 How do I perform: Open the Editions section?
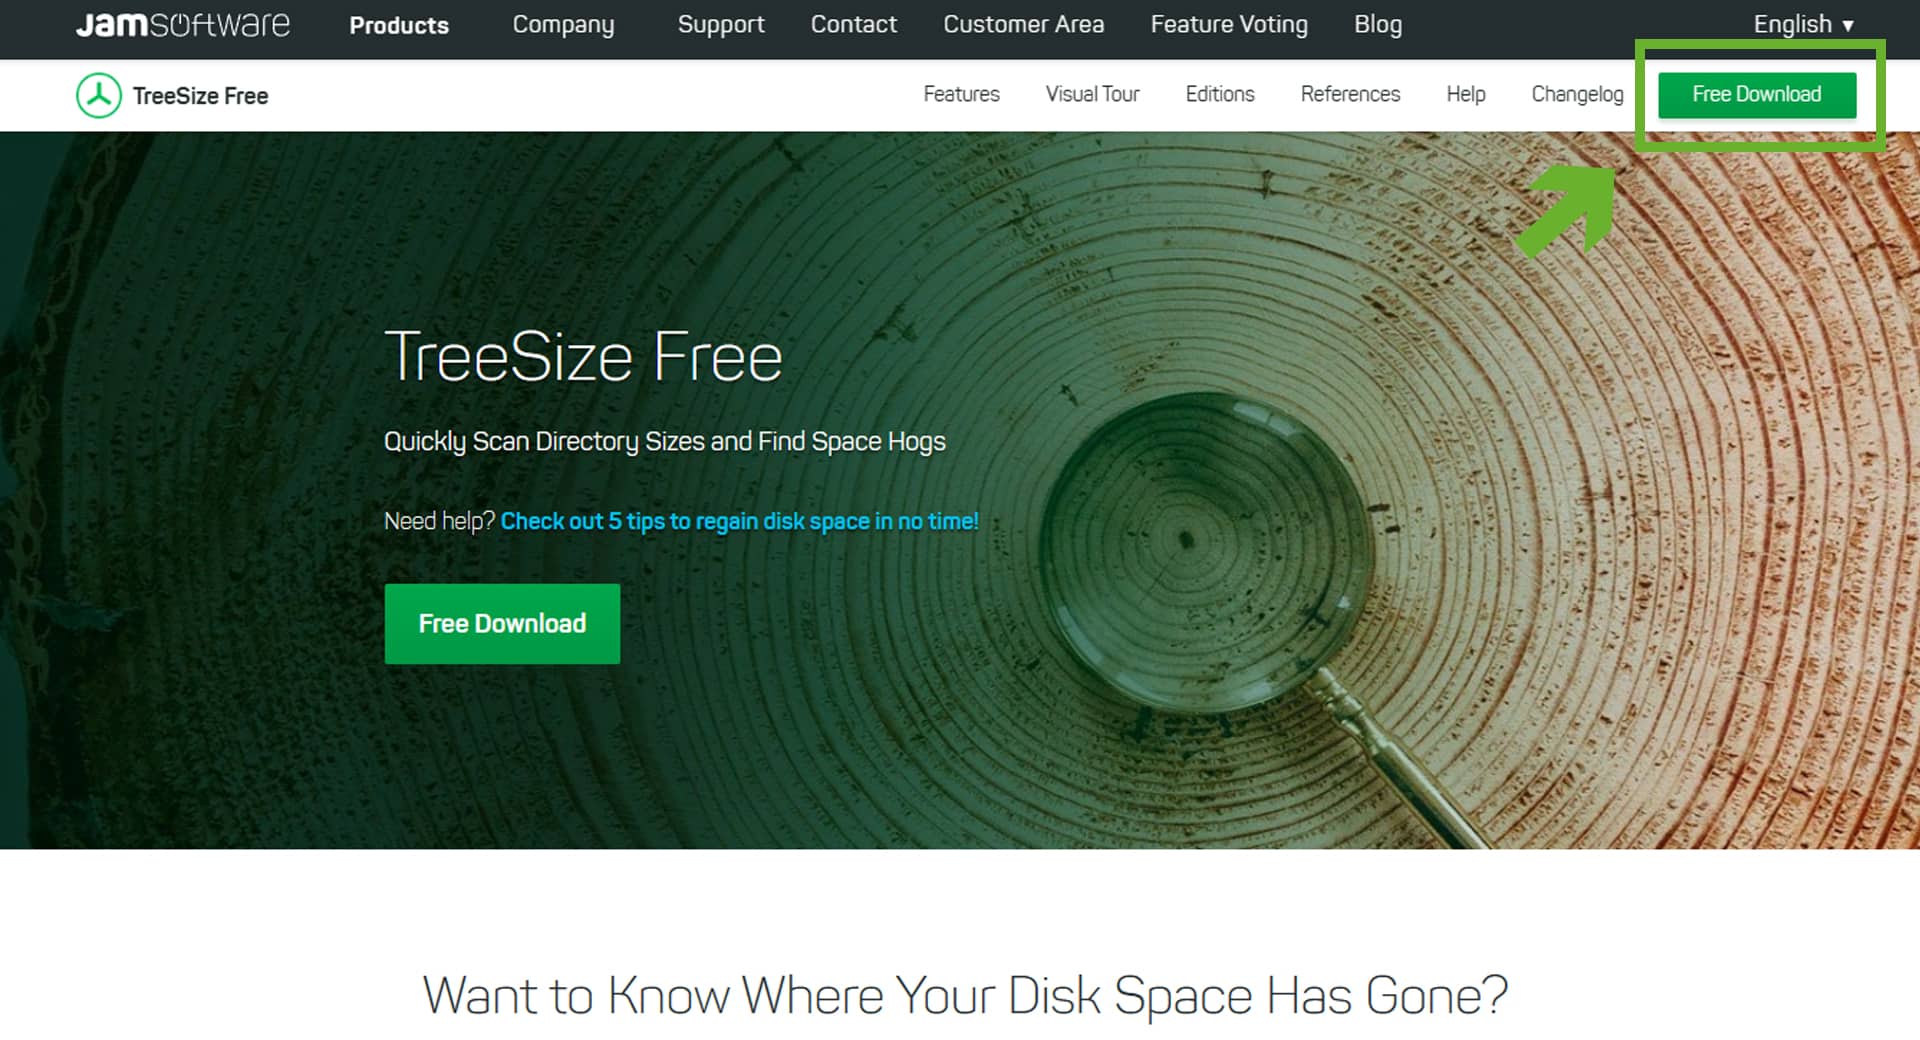1220,94
